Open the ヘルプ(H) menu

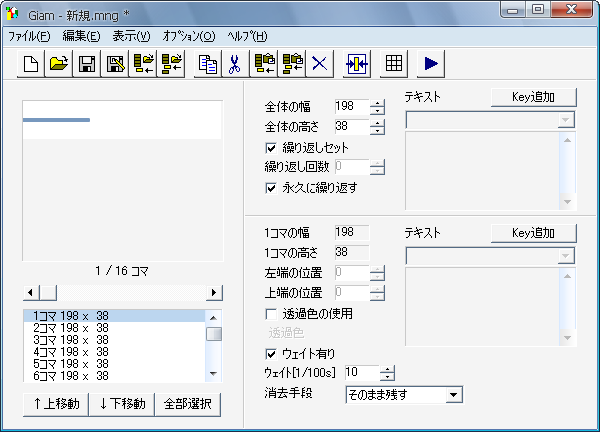[x=247, y=36]
